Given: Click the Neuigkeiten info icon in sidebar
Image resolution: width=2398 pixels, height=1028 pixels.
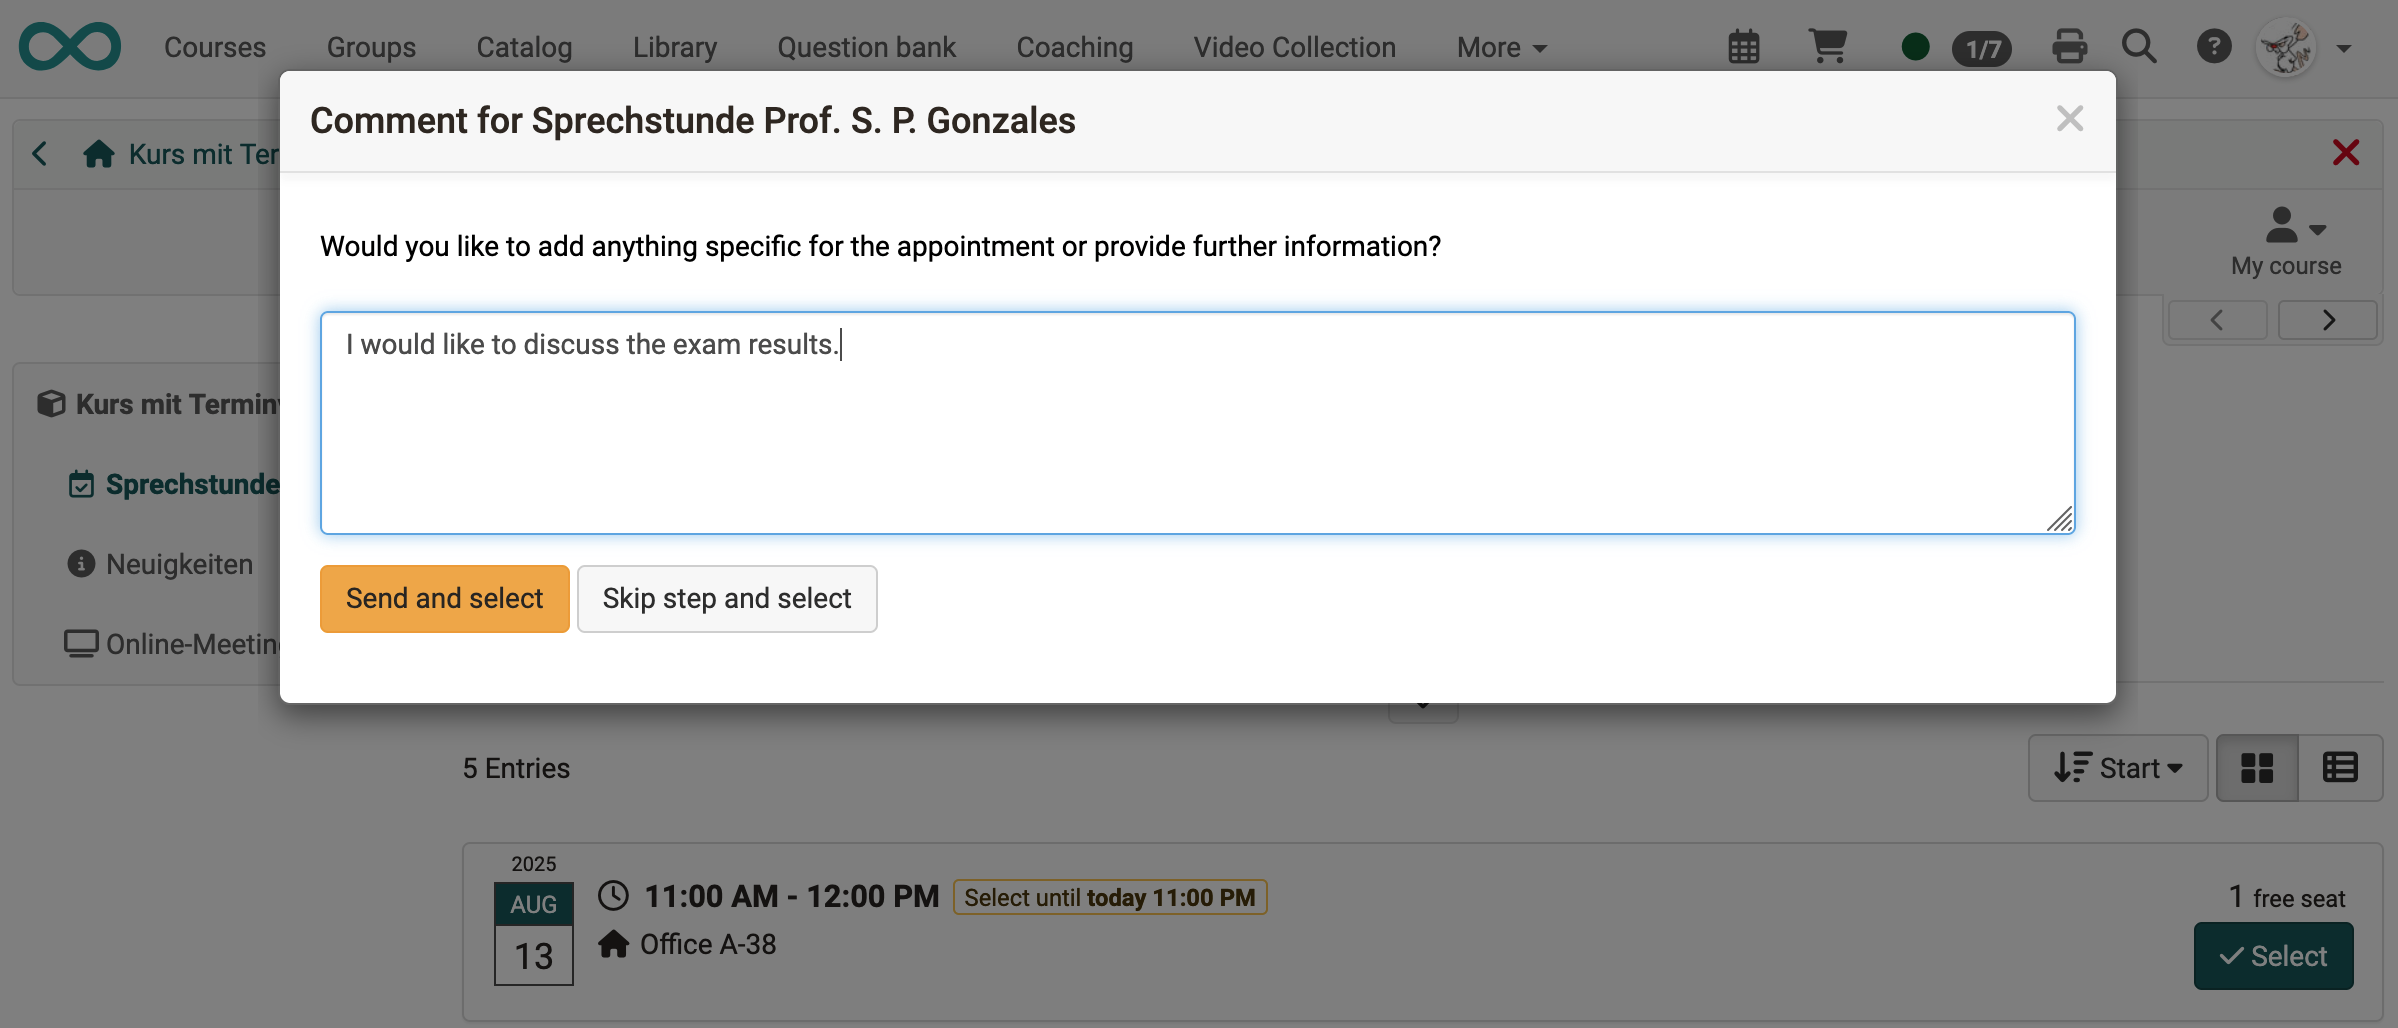Looking at the screenshot, I should tap(80, 564).
